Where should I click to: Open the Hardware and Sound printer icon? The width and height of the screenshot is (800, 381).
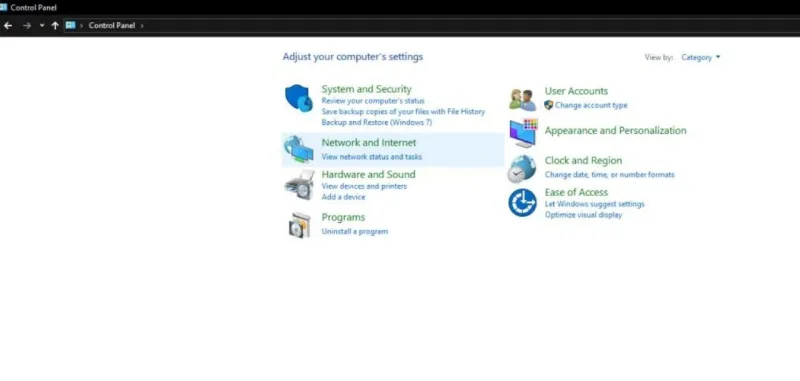pyautogui.click(x=299, y=185)
